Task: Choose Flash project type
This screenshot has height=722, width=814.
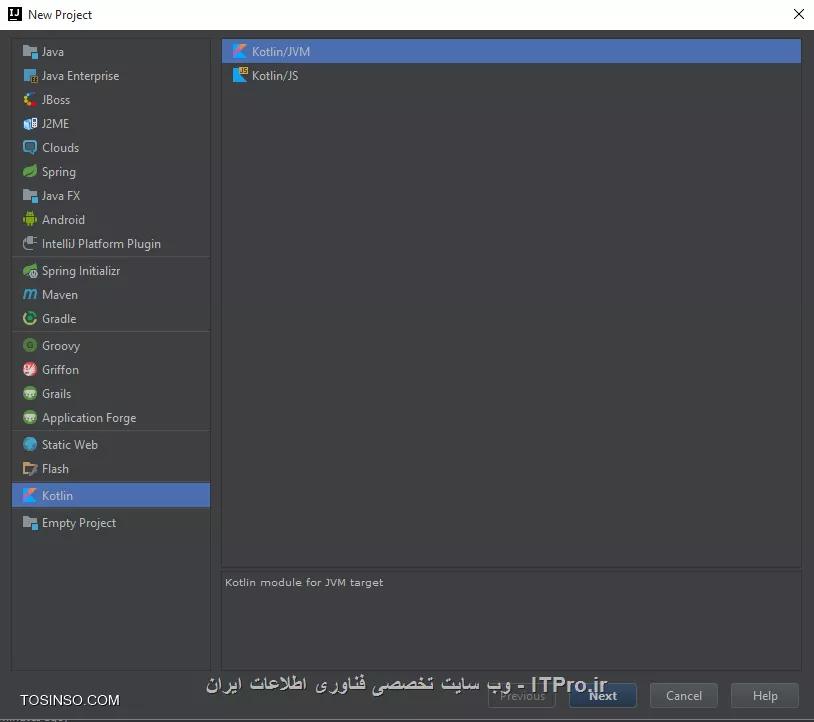Action: pyautogui.click(x=111, y=468)
